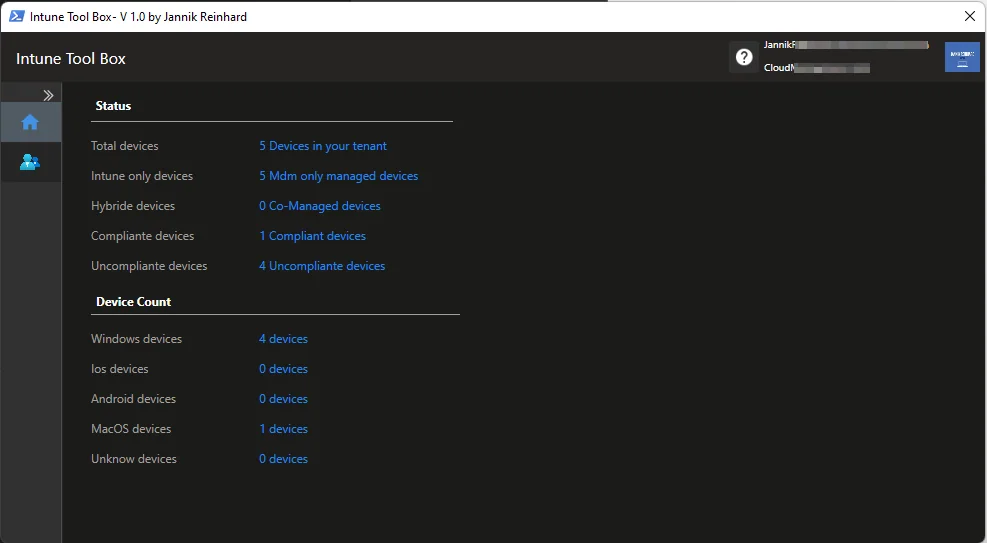Open the users and groups icon

(30, 162)
